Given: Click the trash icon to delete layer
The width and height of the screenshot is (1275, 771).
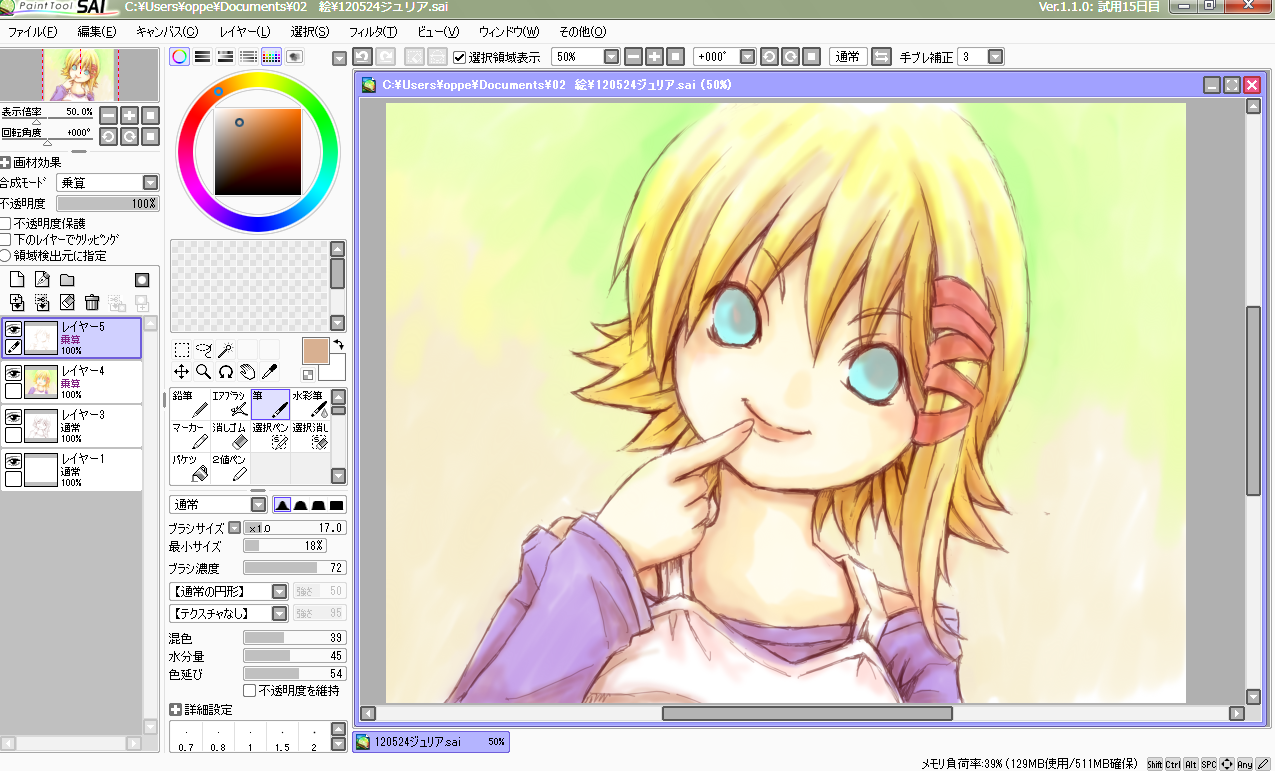Looking at the screenshot, I should coord(92,302).
